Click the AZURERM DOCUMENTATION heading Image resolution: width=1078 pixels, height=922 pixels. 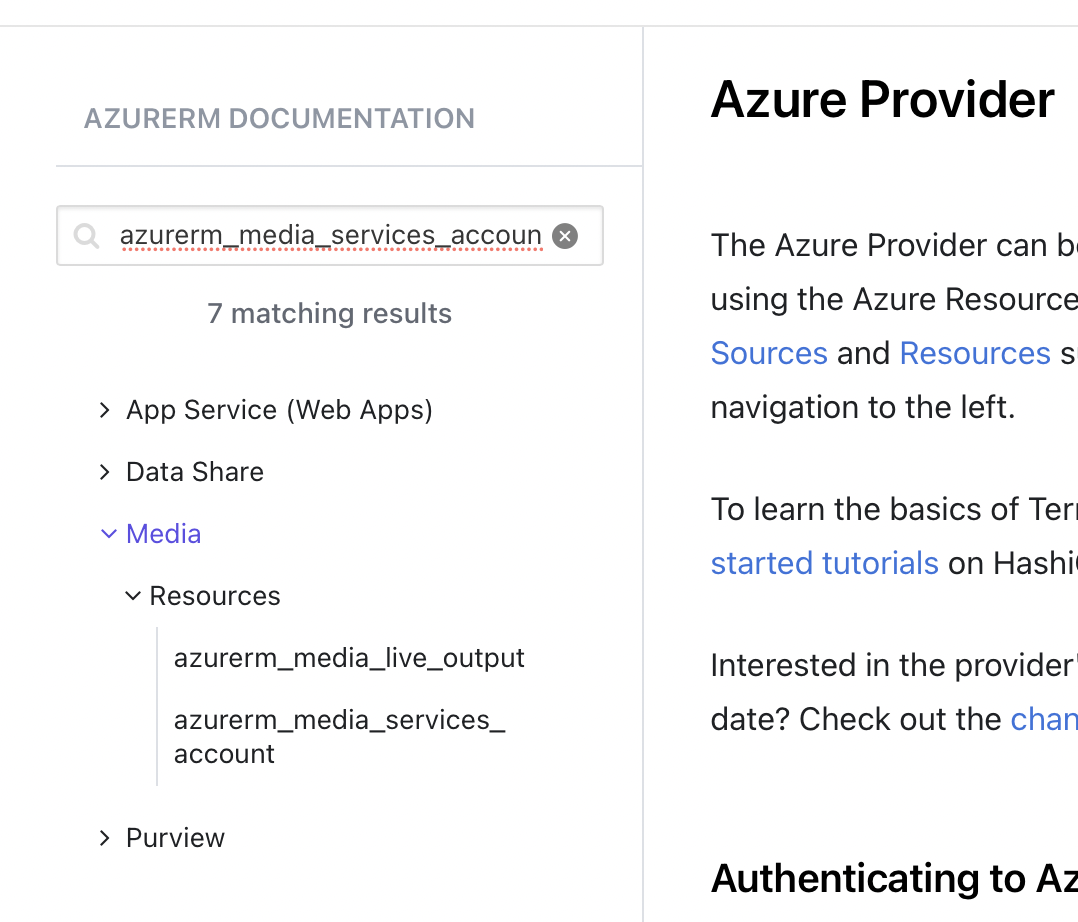click(x=279, y=118)
